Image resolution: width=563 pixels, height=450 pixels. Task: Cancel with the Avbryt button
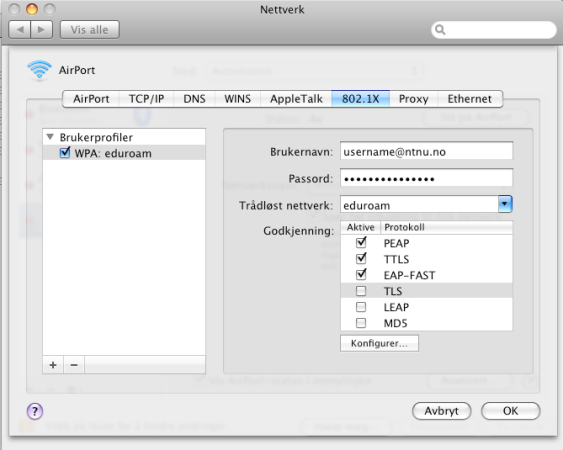click(x=441, y=411)
